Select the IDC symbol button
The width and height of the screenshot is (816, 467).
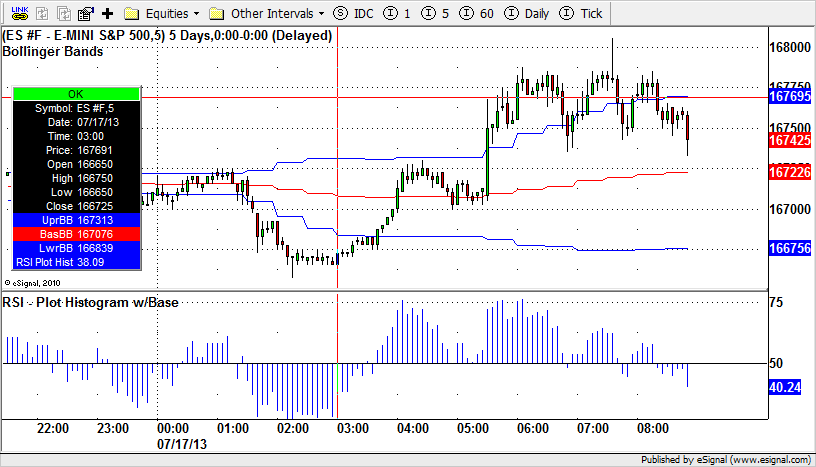[x=353, y=14]
